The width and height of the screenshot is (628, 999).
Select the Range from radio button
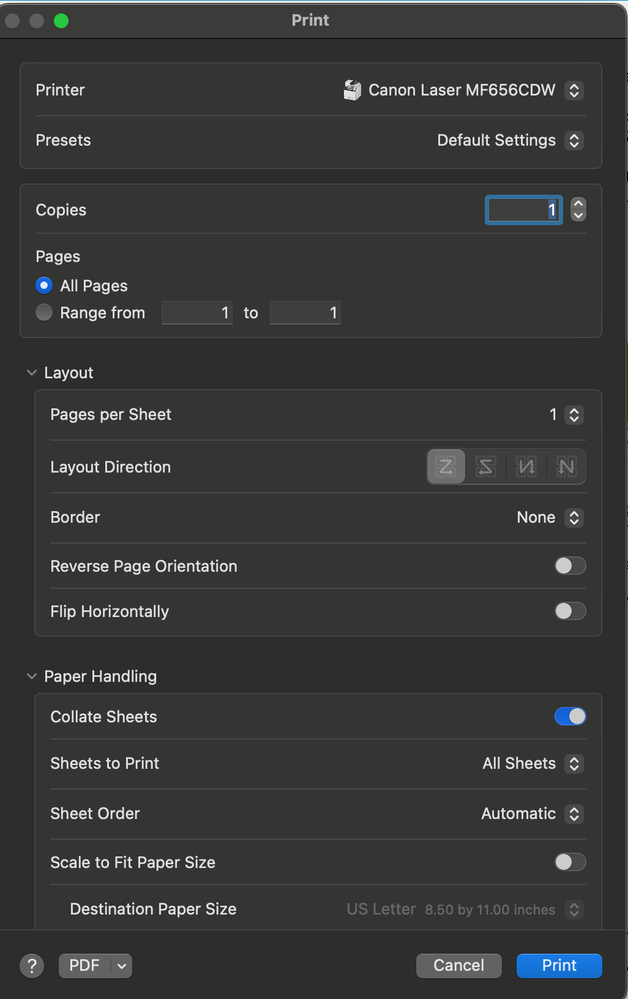pyautogui.click(x=44, y=312)
